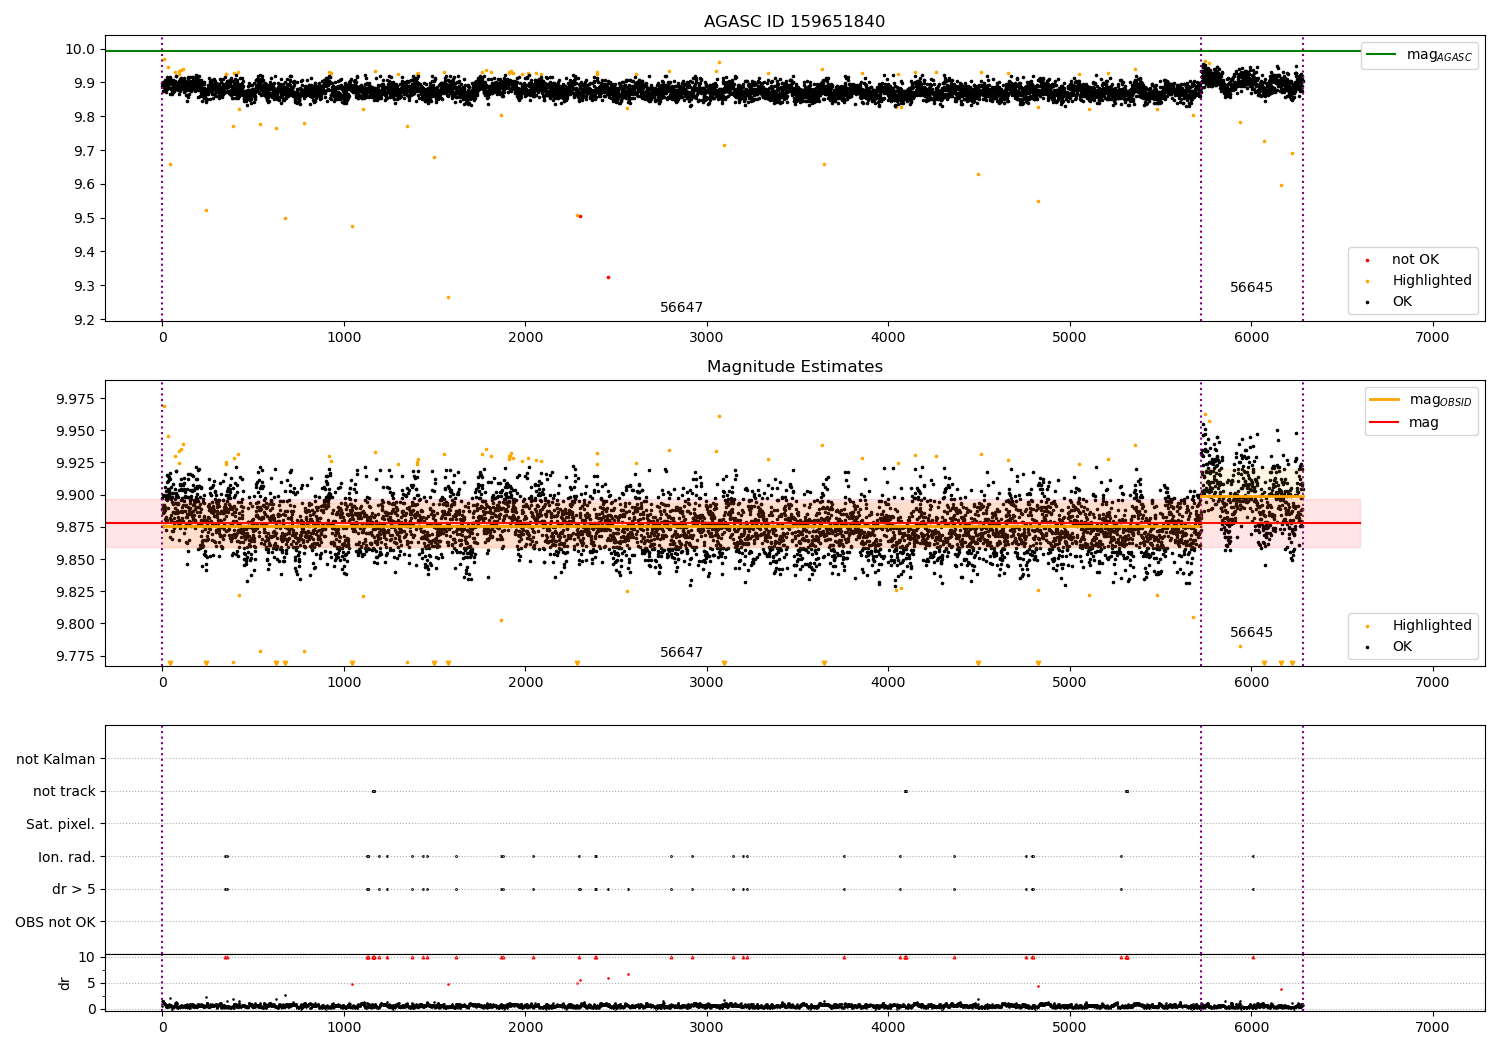Select the "not OK" legend entry
1500x1050 pixels.
click(1415, 260)
